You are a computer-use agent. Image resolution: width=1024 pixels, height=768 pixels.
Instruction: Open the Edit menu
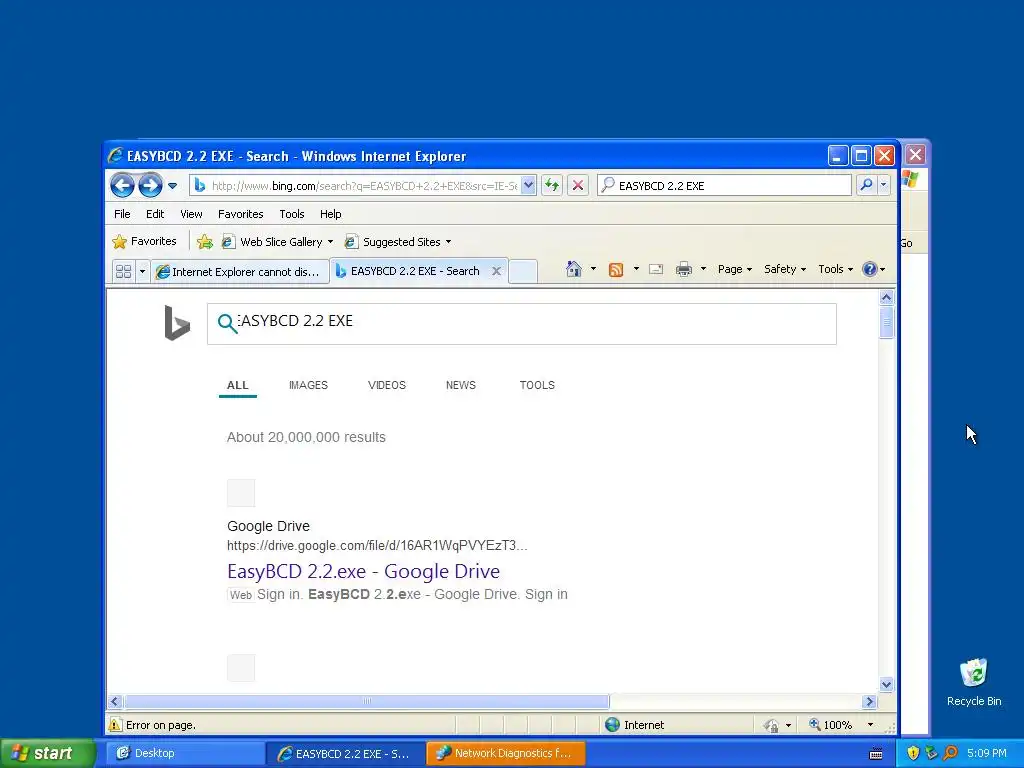(x=155, y=214)
